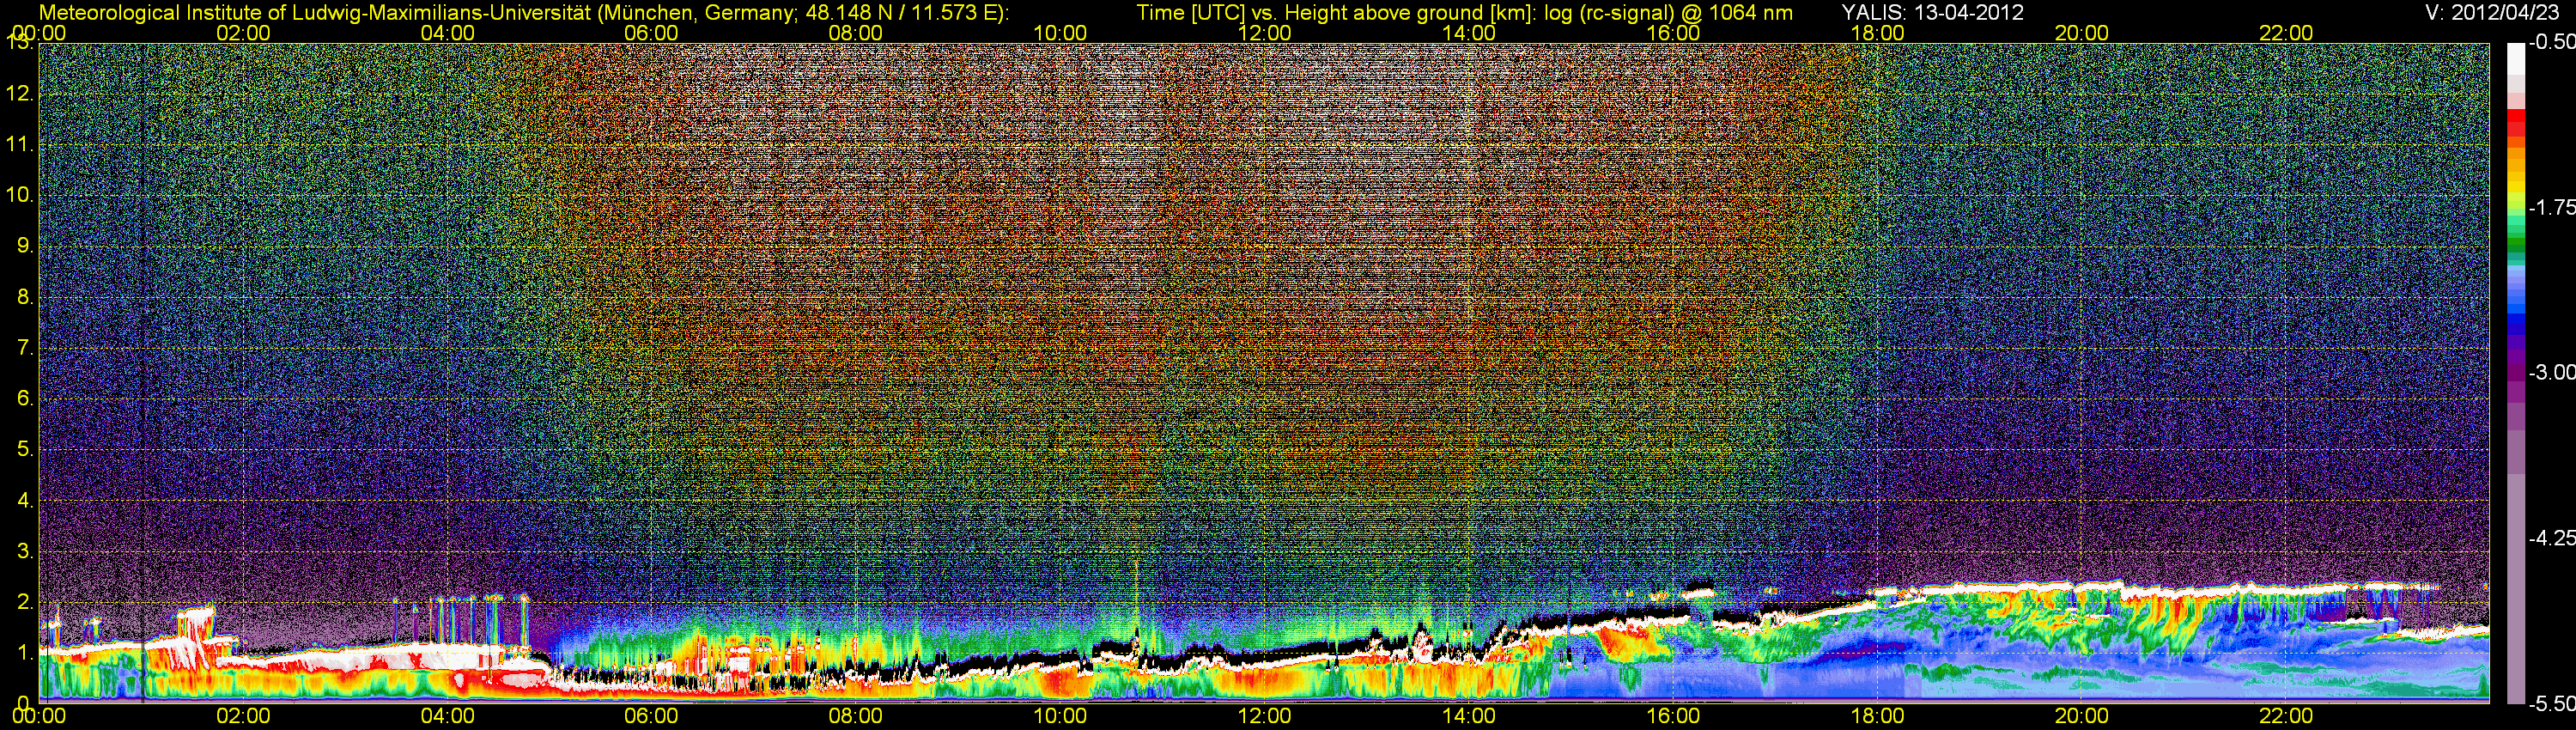Select '10:00' on the bottom time axis
The image size is (2576, 730).
coord(1060,716)
